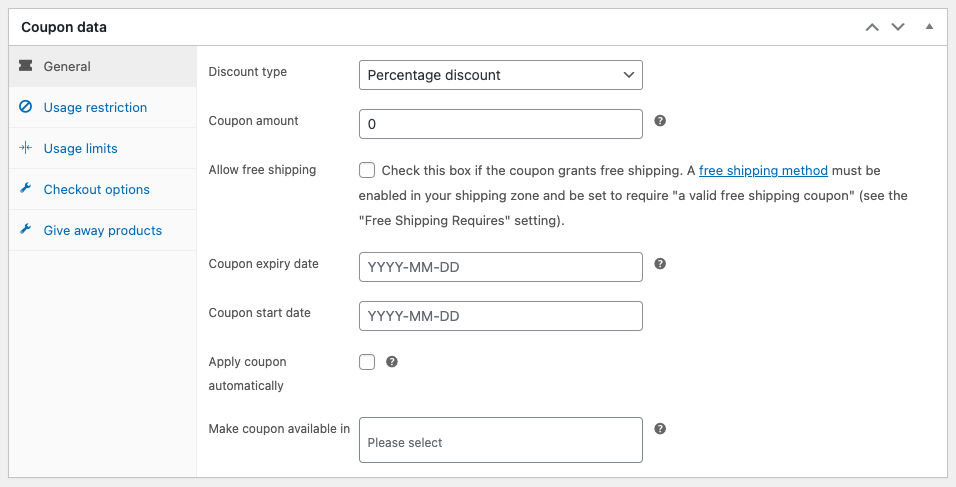The width and height of the screenshot is (956, 487).
Task: Click the Usage restriction ban icon
Action: click(26, 107)
